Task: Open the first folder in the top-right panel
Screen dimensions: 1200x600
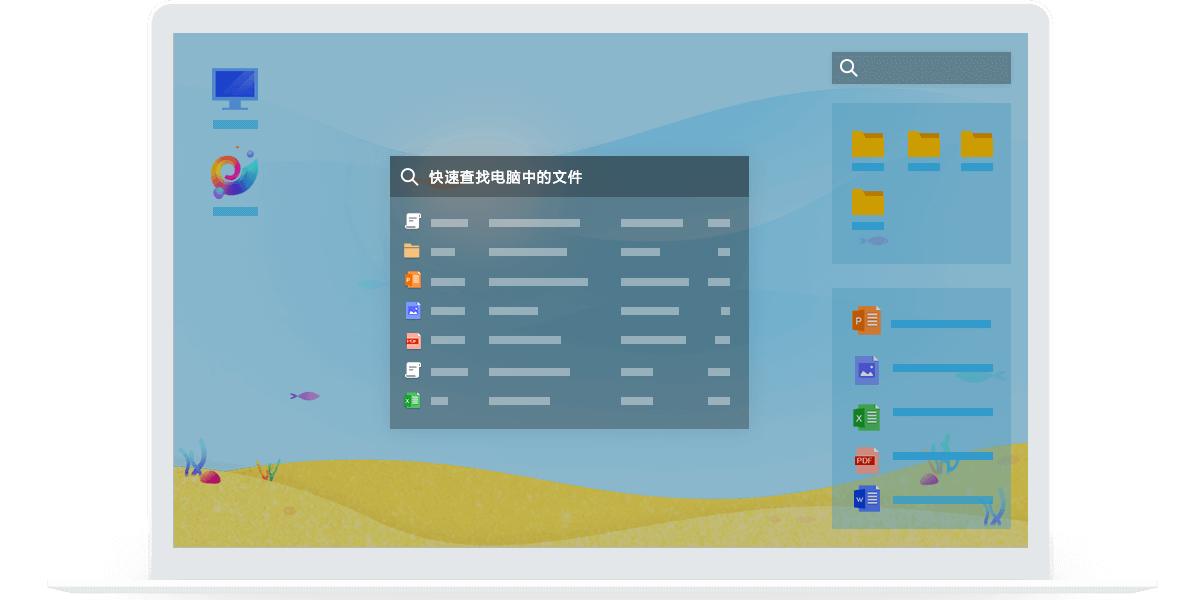Action: tap(868, 145)
